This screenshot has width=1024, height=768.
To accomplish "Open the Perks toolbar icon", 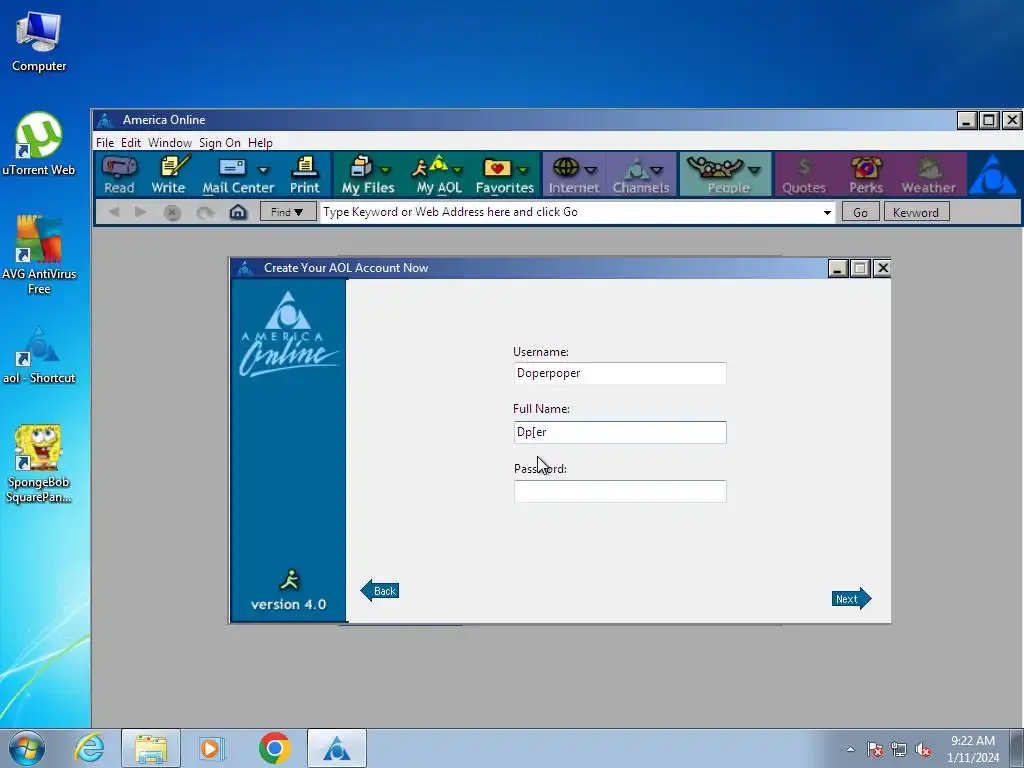I will coord(866,174).
